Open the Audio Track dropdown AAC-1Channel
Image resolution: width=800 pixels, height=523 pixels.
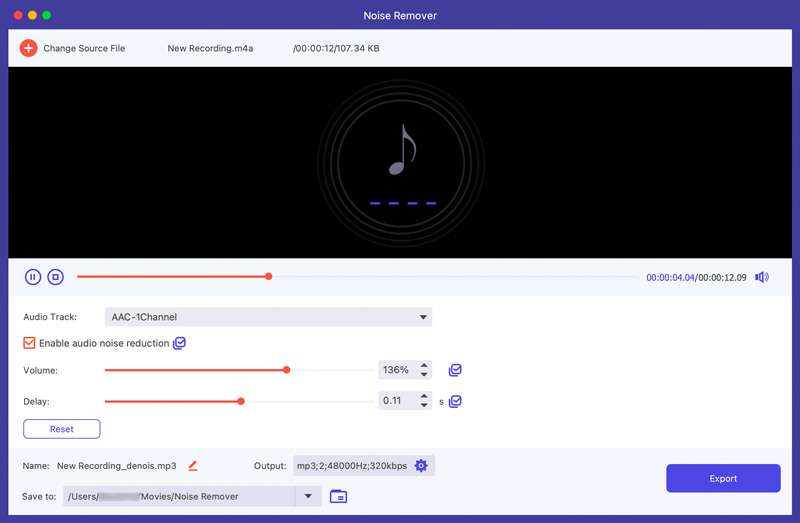(268, 317)
